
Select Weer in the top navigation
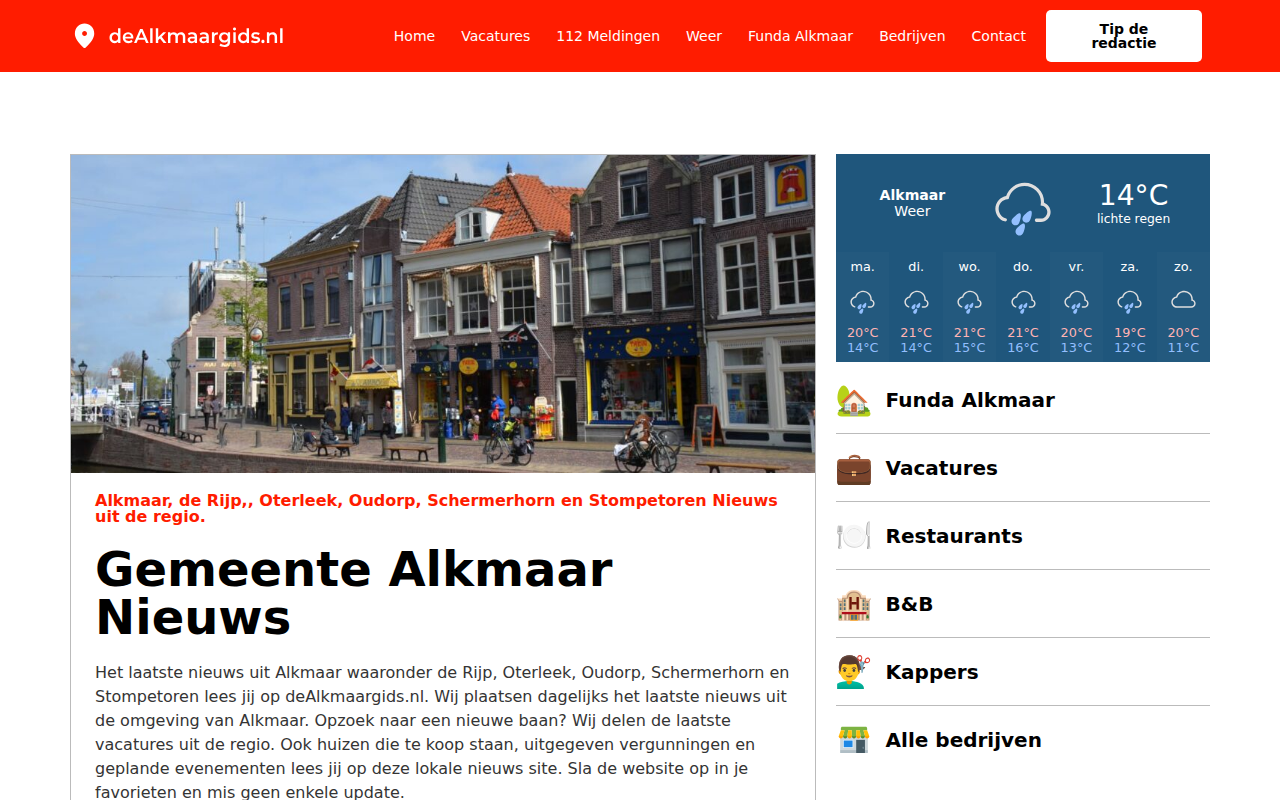(x=704, y=36)
